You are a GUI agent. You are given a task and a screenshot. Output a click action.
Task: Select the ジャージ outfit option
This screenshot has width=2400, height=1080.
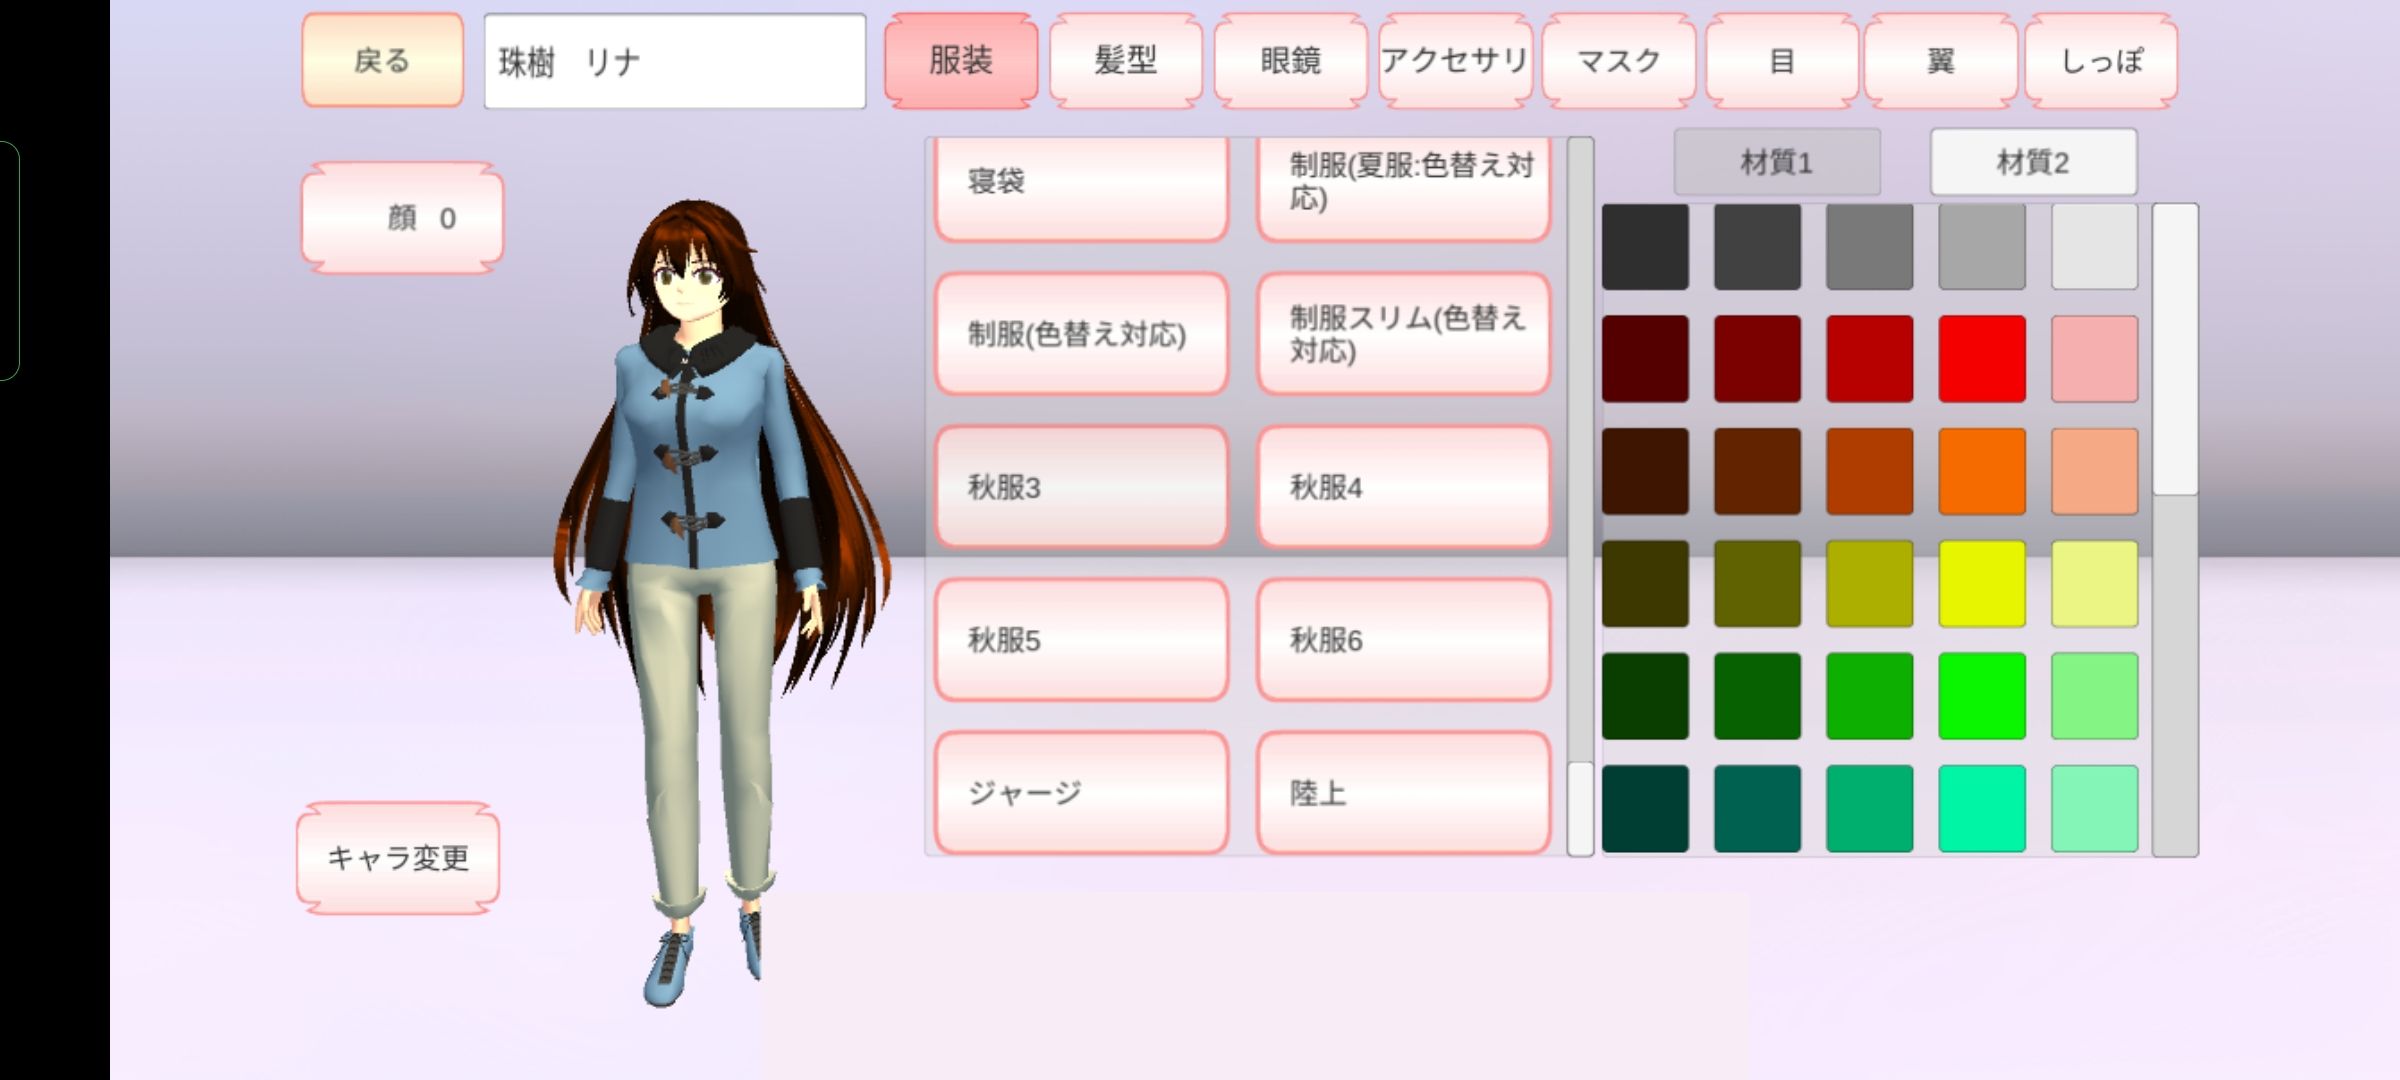click(x=1081, y=793)
